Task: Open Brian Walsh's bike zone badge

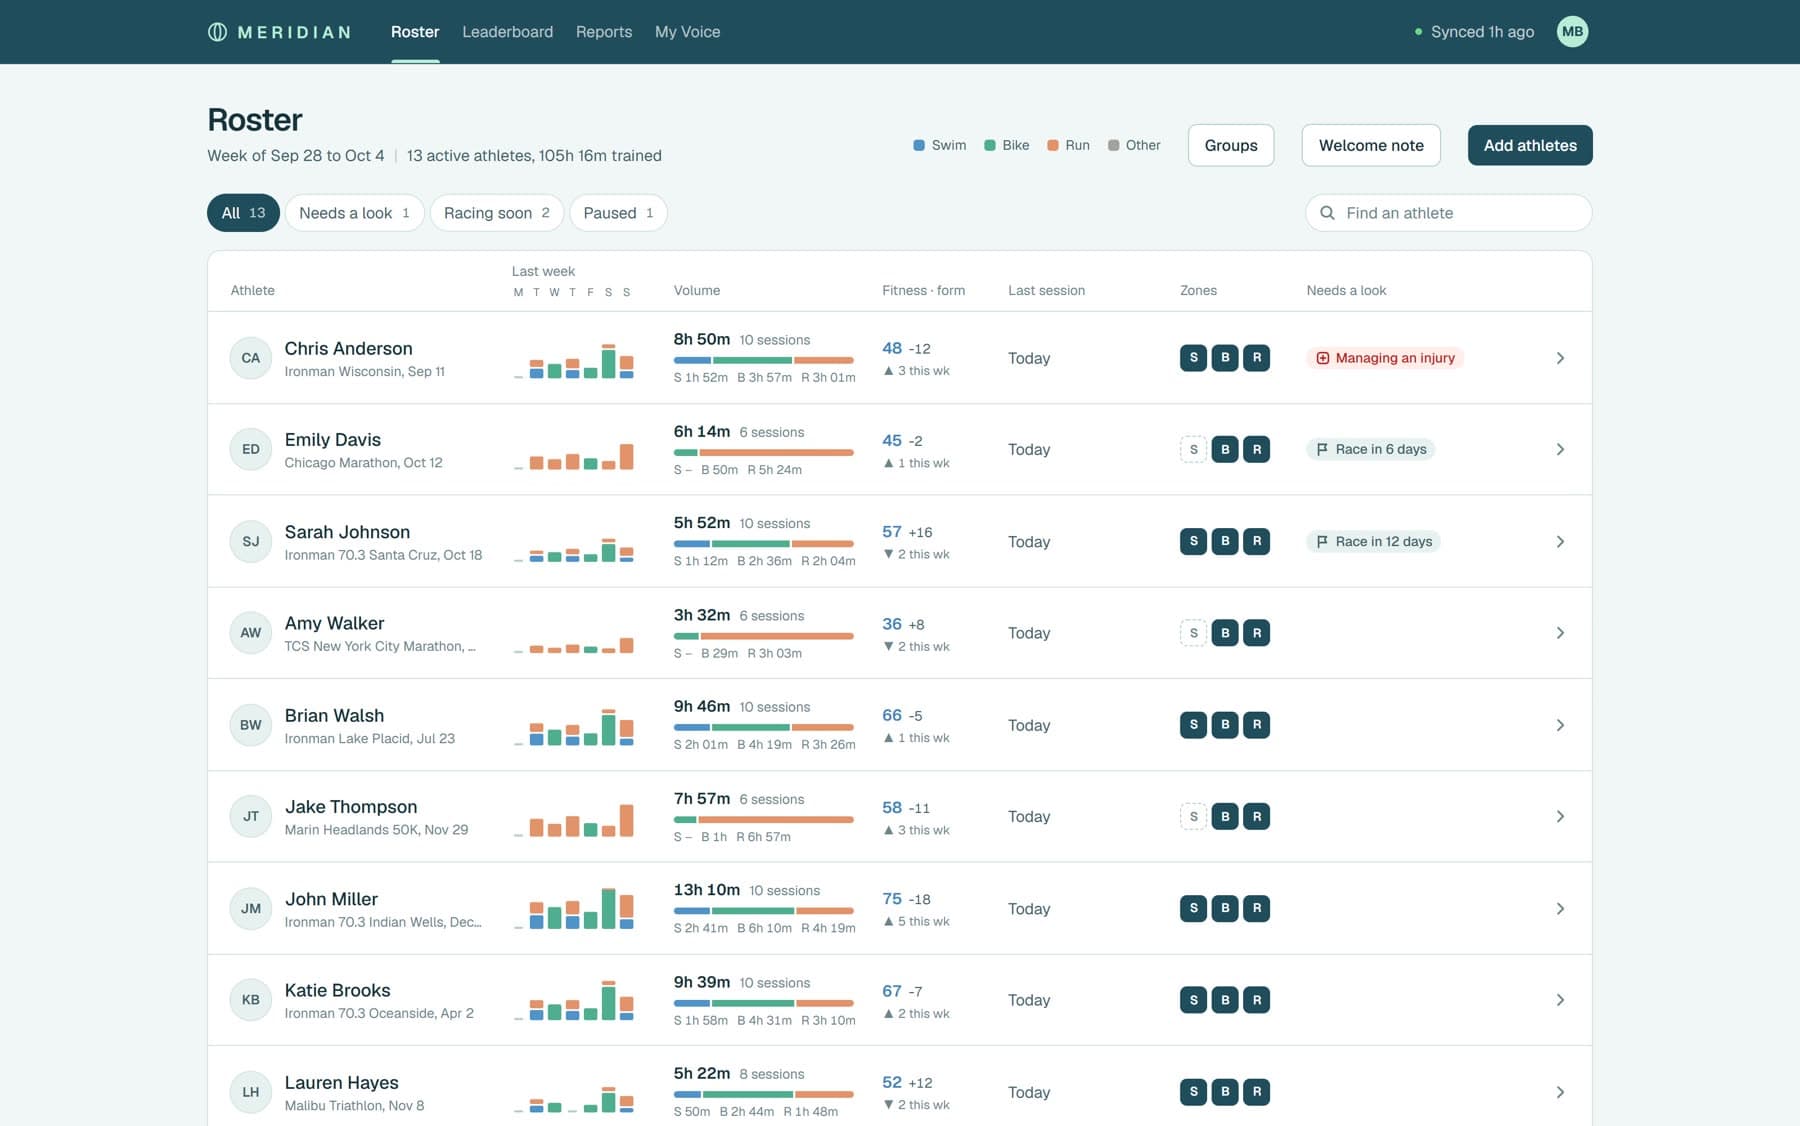Action: point(1225,725)
